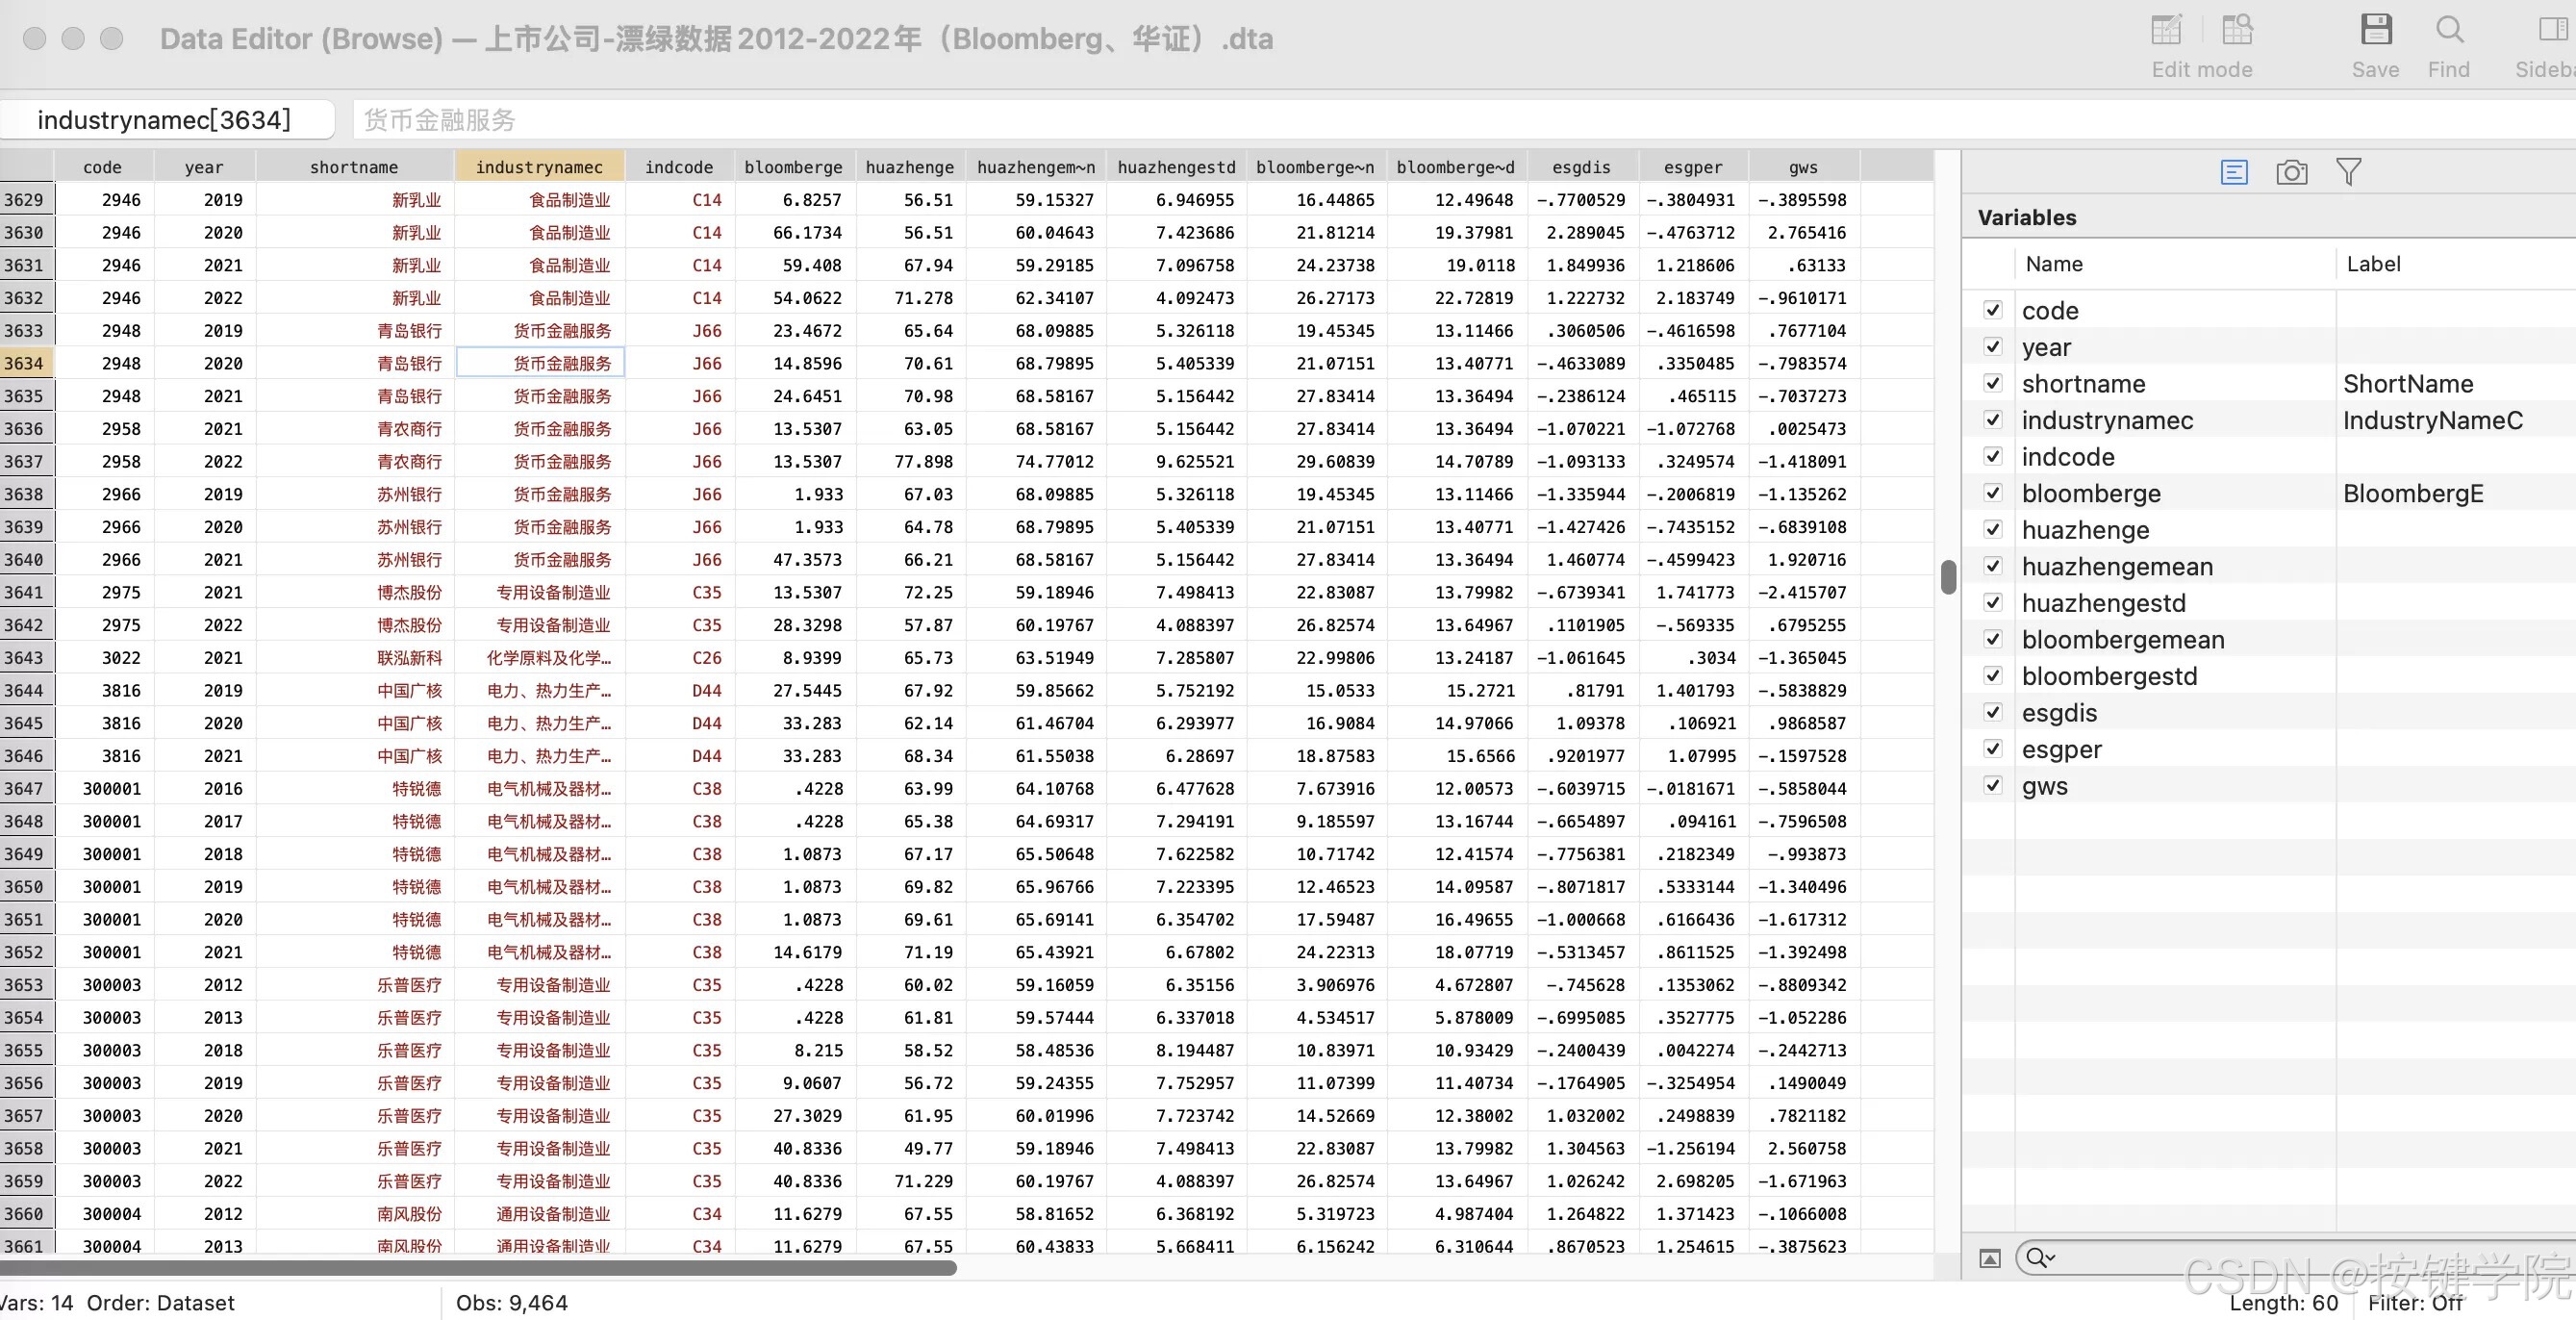Click the vertical scrollbar thumb of data grid
The height and width of the screenshot is (1320, 2576).
pos(1948,577)
